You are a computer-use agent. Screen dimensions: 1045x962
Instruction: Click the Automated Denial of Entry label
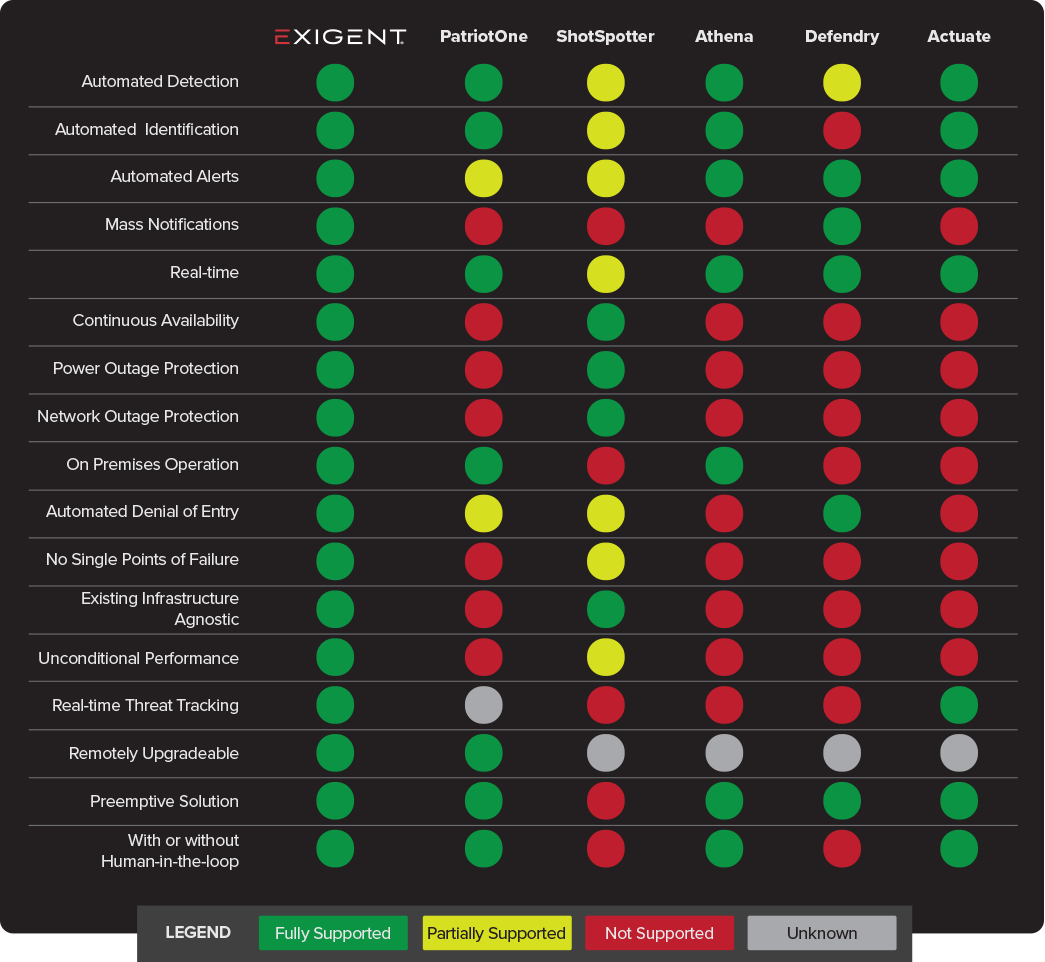point(143,512)
